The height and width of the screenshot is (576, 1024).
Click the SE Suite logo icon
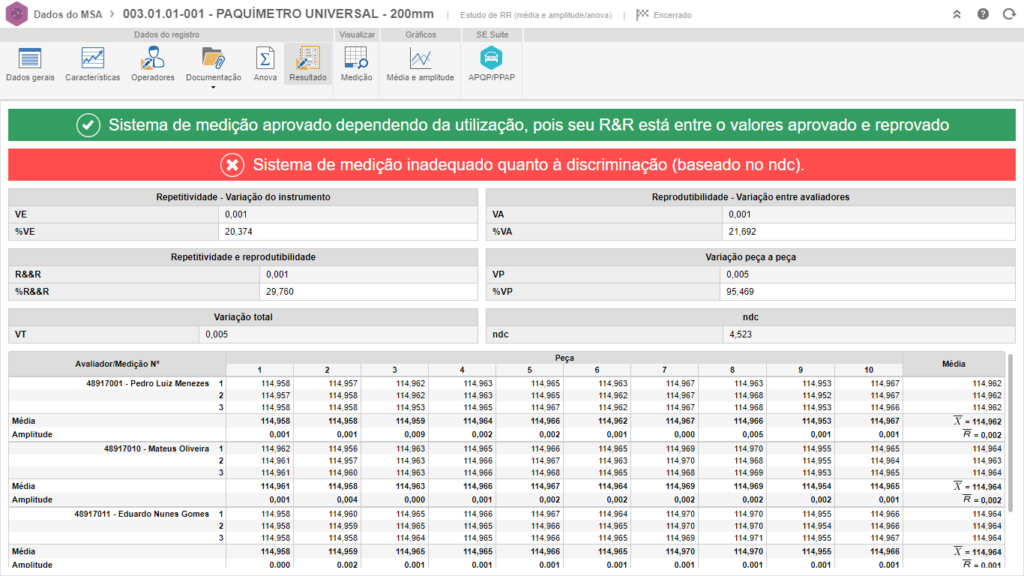15,15
